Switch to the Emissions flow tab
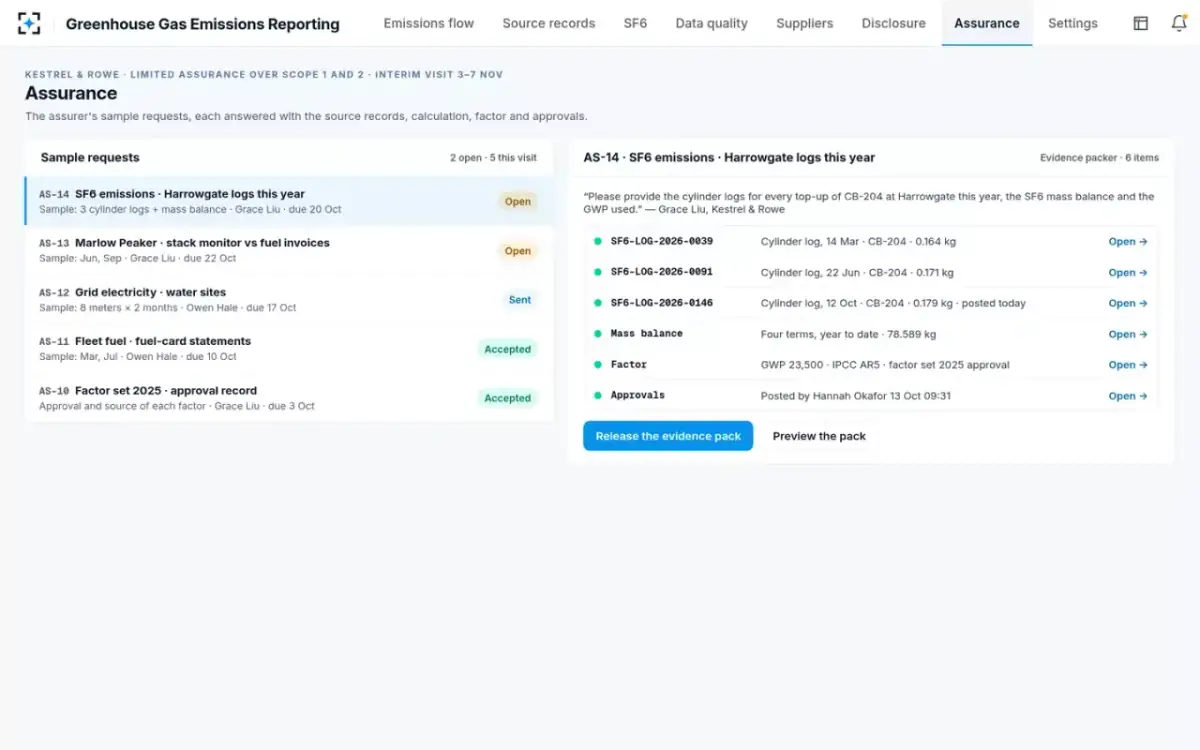Image resolution: width=1200 pixels, height=750 pixels. click(x=429, y=23)
